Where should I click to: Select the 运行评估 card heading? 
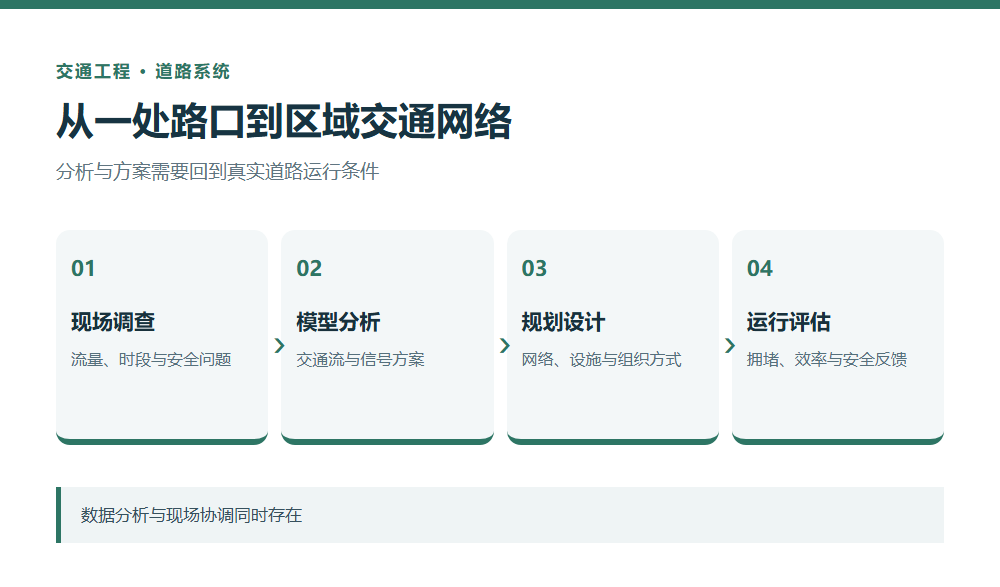[x=788, y=322]
